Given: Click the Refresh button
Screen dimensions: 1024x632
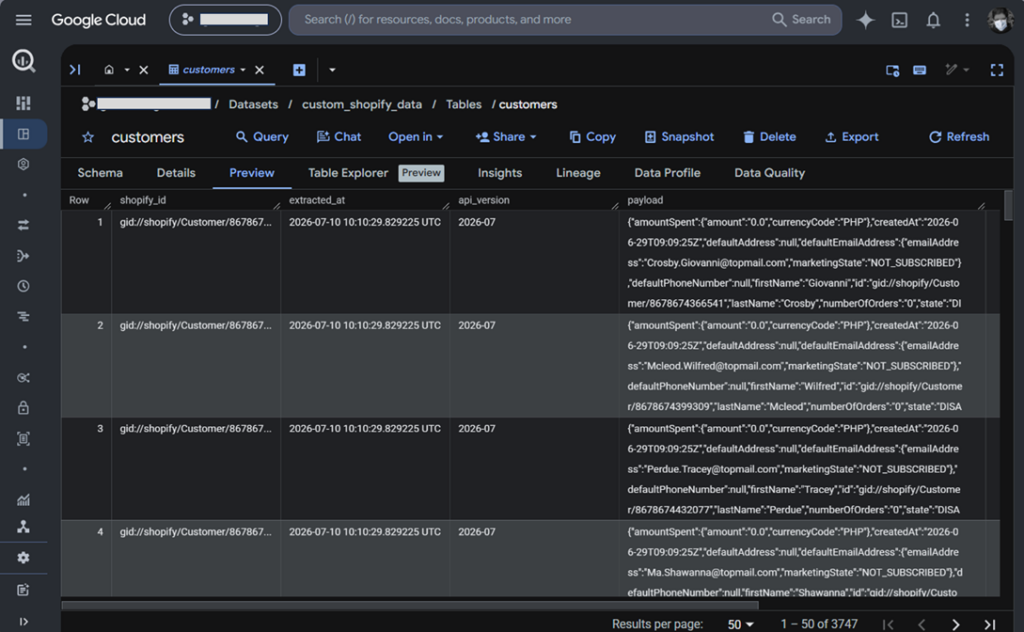Looking at the screenshot, I should pyautogui.click(x=959, y=136).
